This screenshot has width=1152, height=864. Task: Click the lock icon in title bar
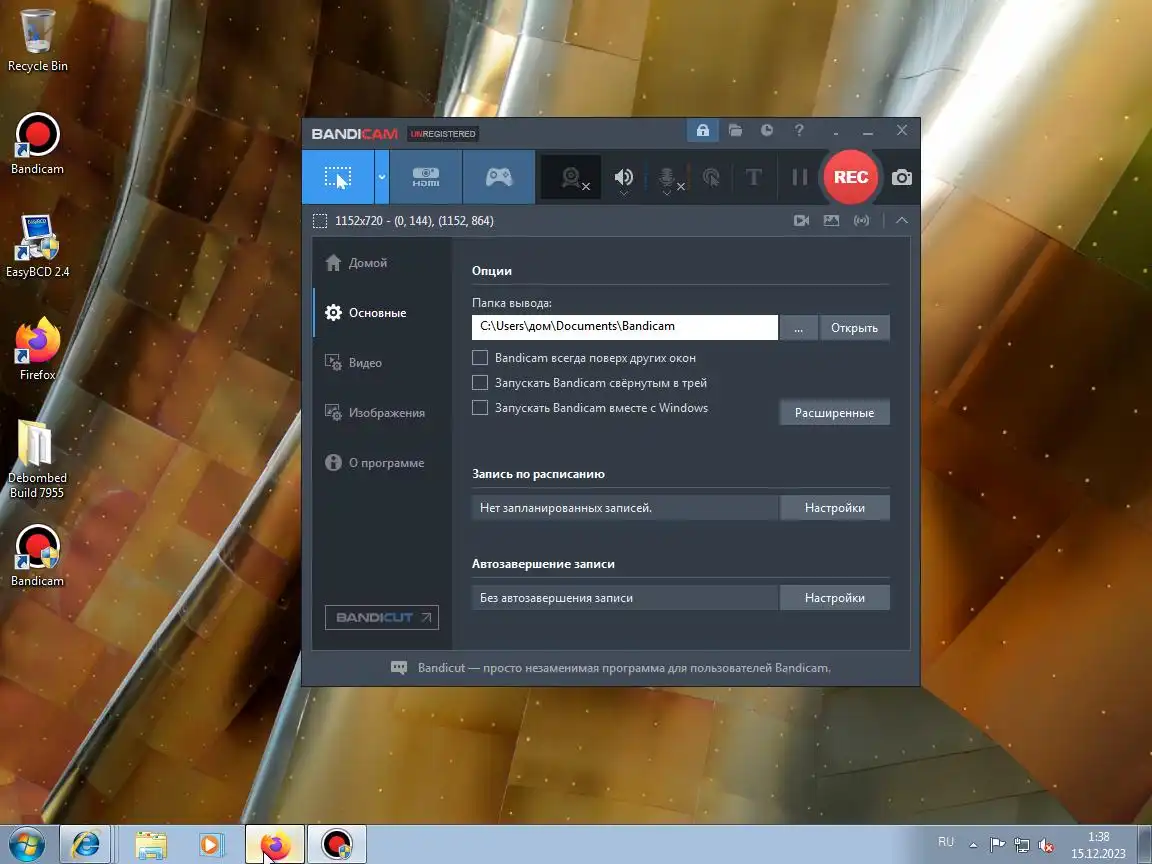click(x=702, y=131)
